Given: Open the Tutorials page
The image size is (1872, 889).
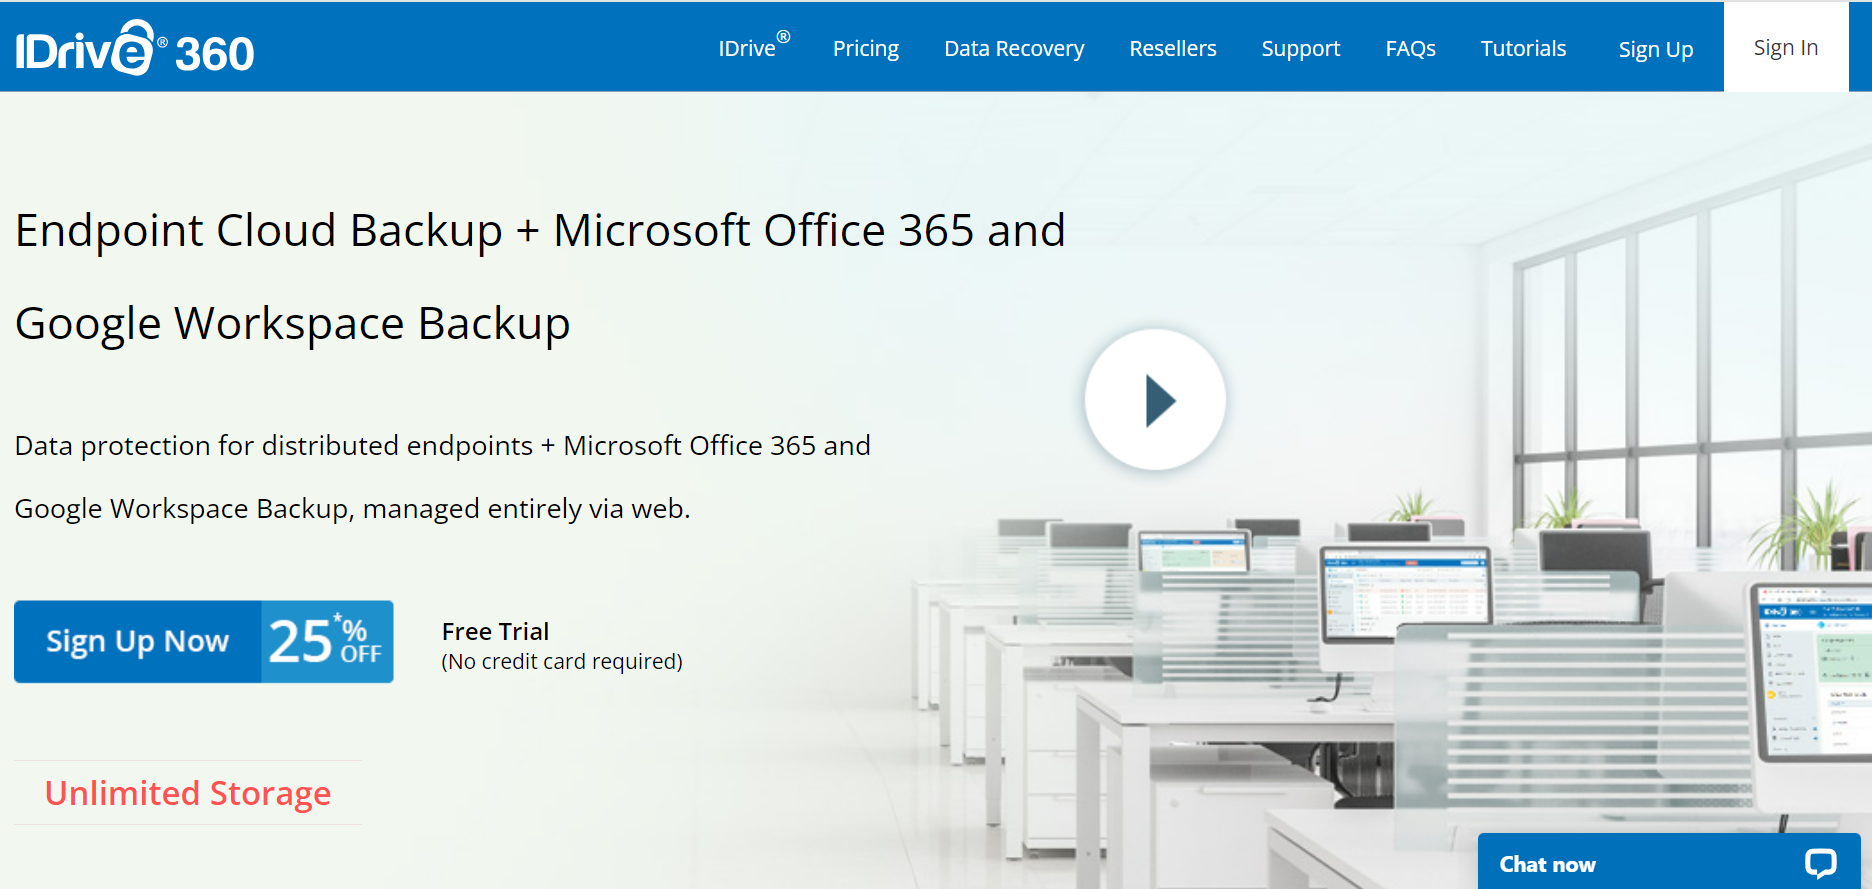Looking at the screenshot, I should coord(1523,48).
